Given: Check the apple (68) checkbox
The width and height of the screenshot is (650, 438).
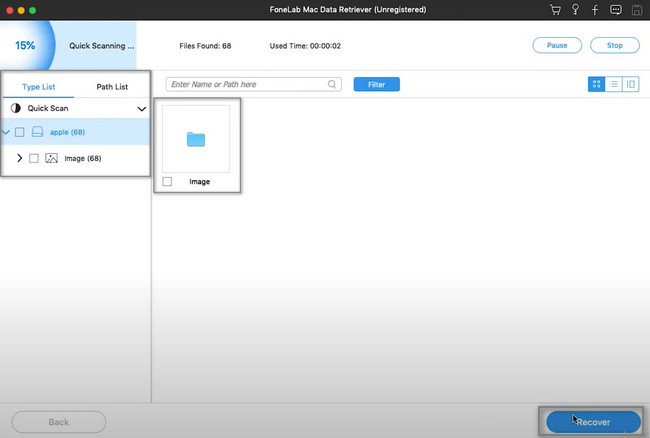Looking at the screenshot, I should tap(19, 132).
